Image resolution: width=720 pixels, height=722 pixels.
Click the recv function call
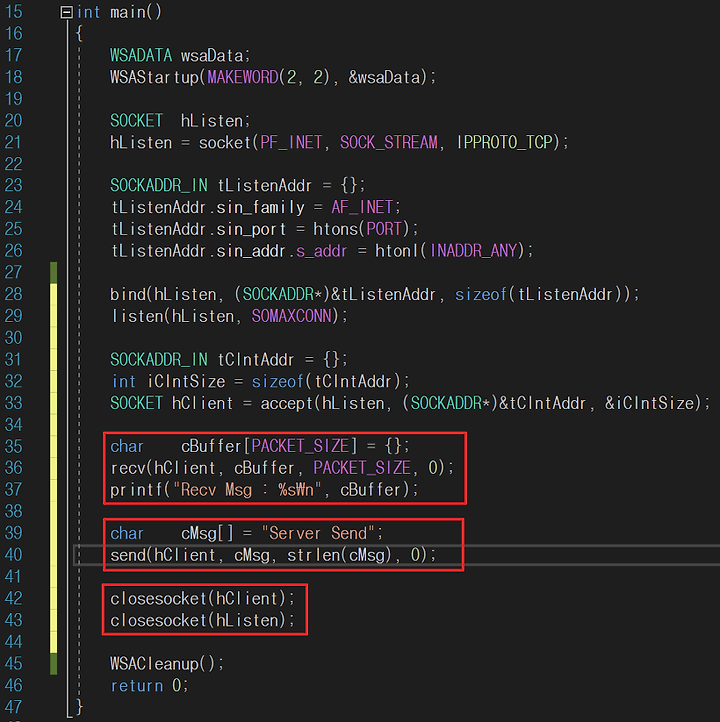pos(128,468)
